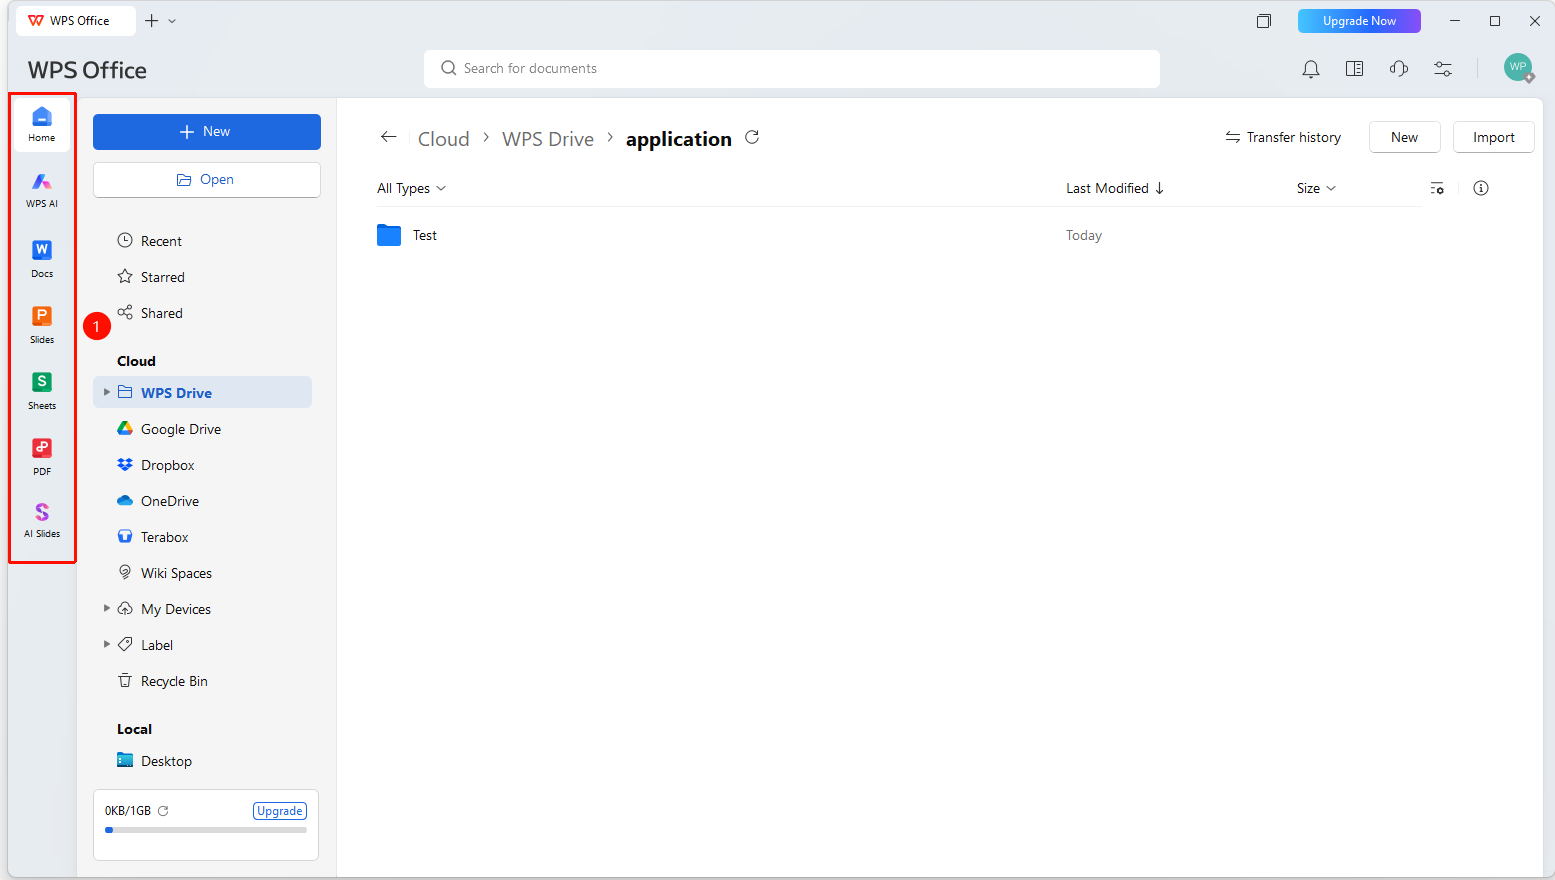
Task: Open the headset support icon
Action: click(1399, 69)
